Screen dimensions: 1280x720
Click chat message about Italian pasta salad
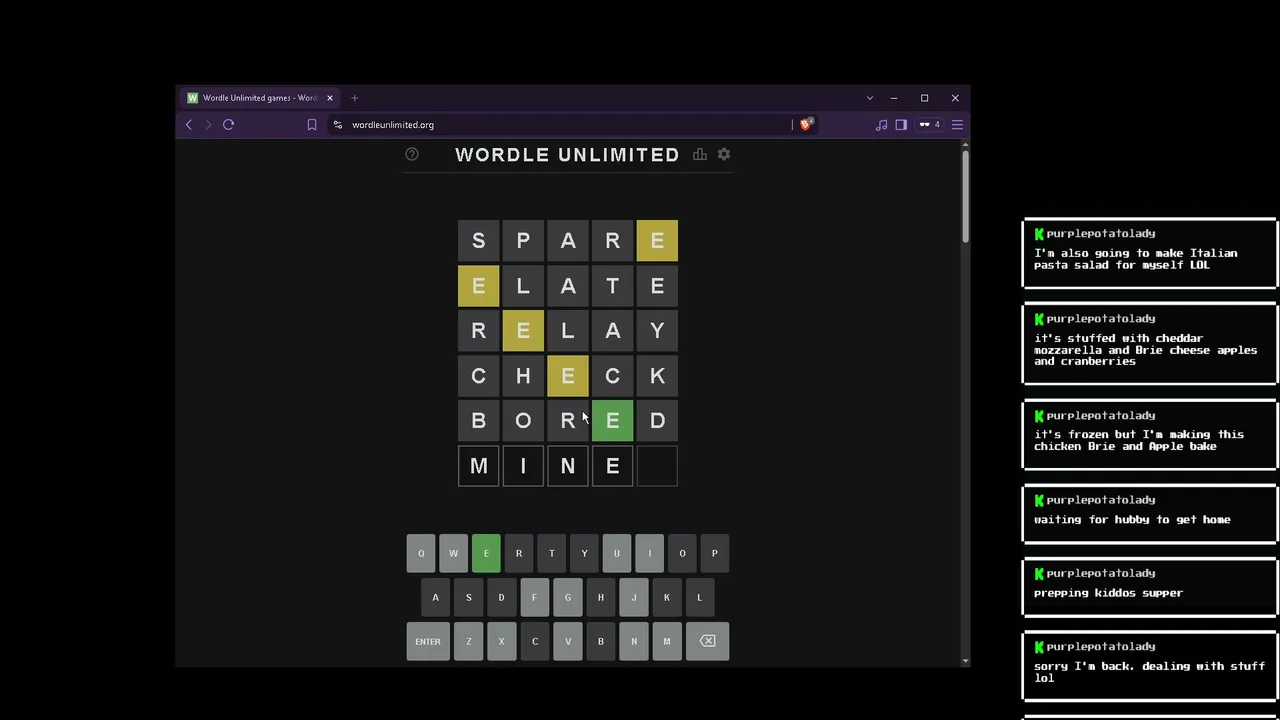tap(1136, 259)
